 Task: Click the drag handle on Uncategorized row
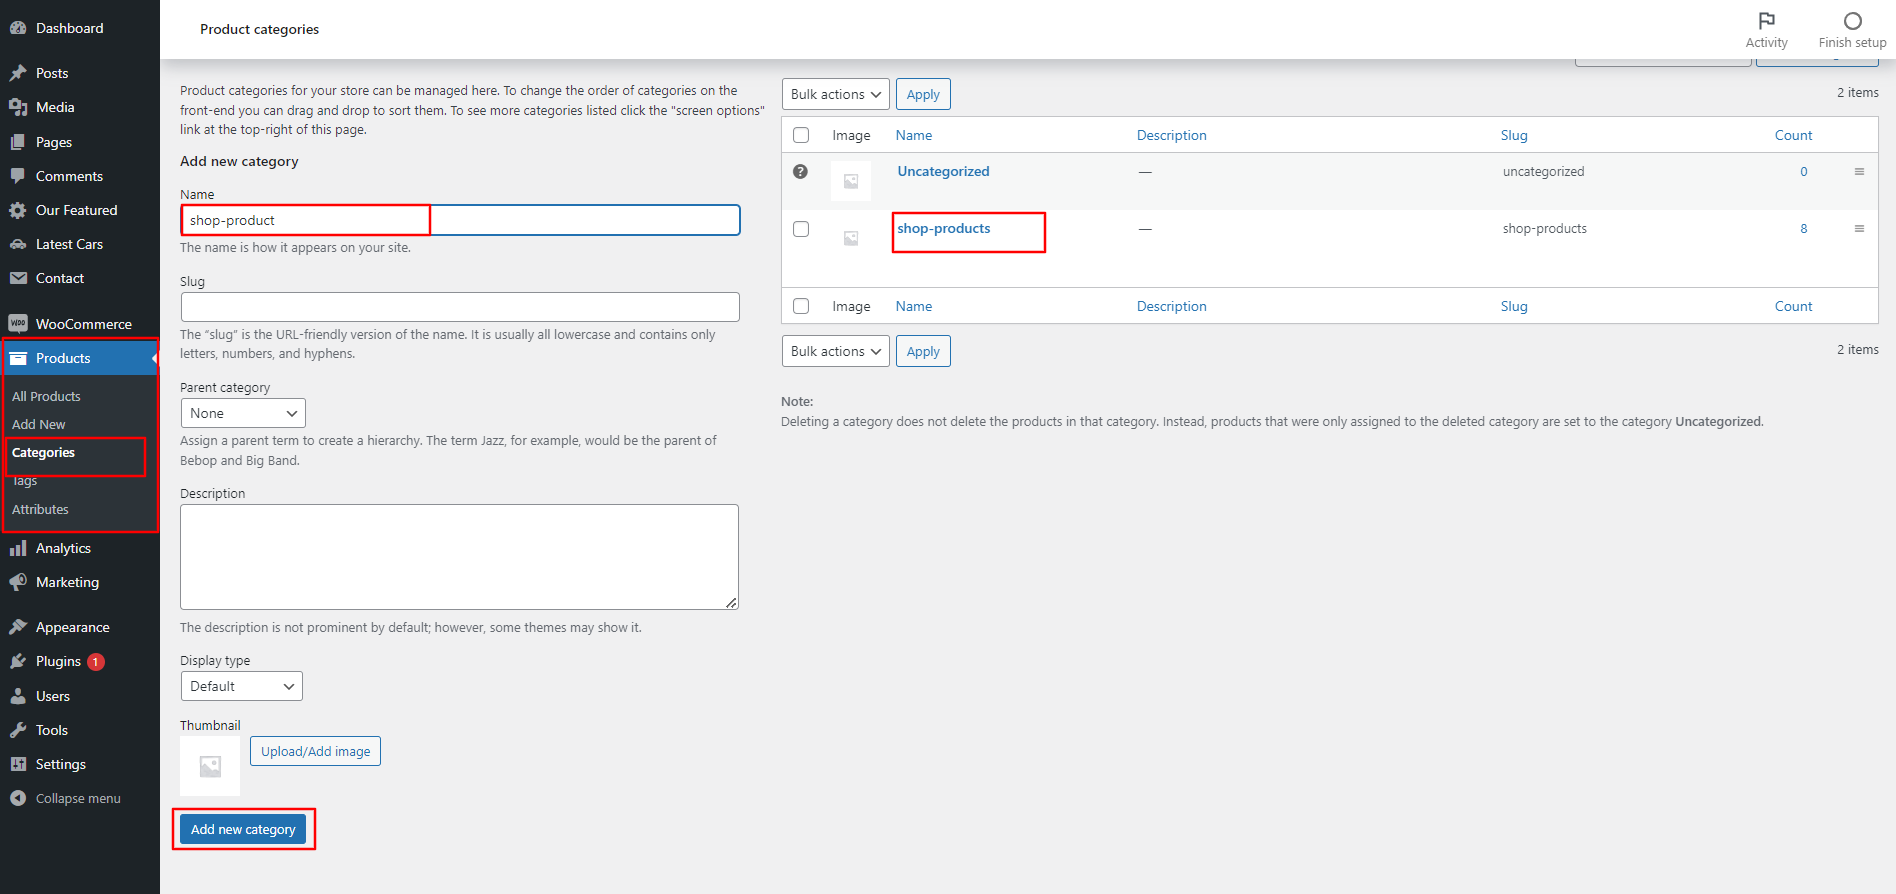(x=1859, y=172)
